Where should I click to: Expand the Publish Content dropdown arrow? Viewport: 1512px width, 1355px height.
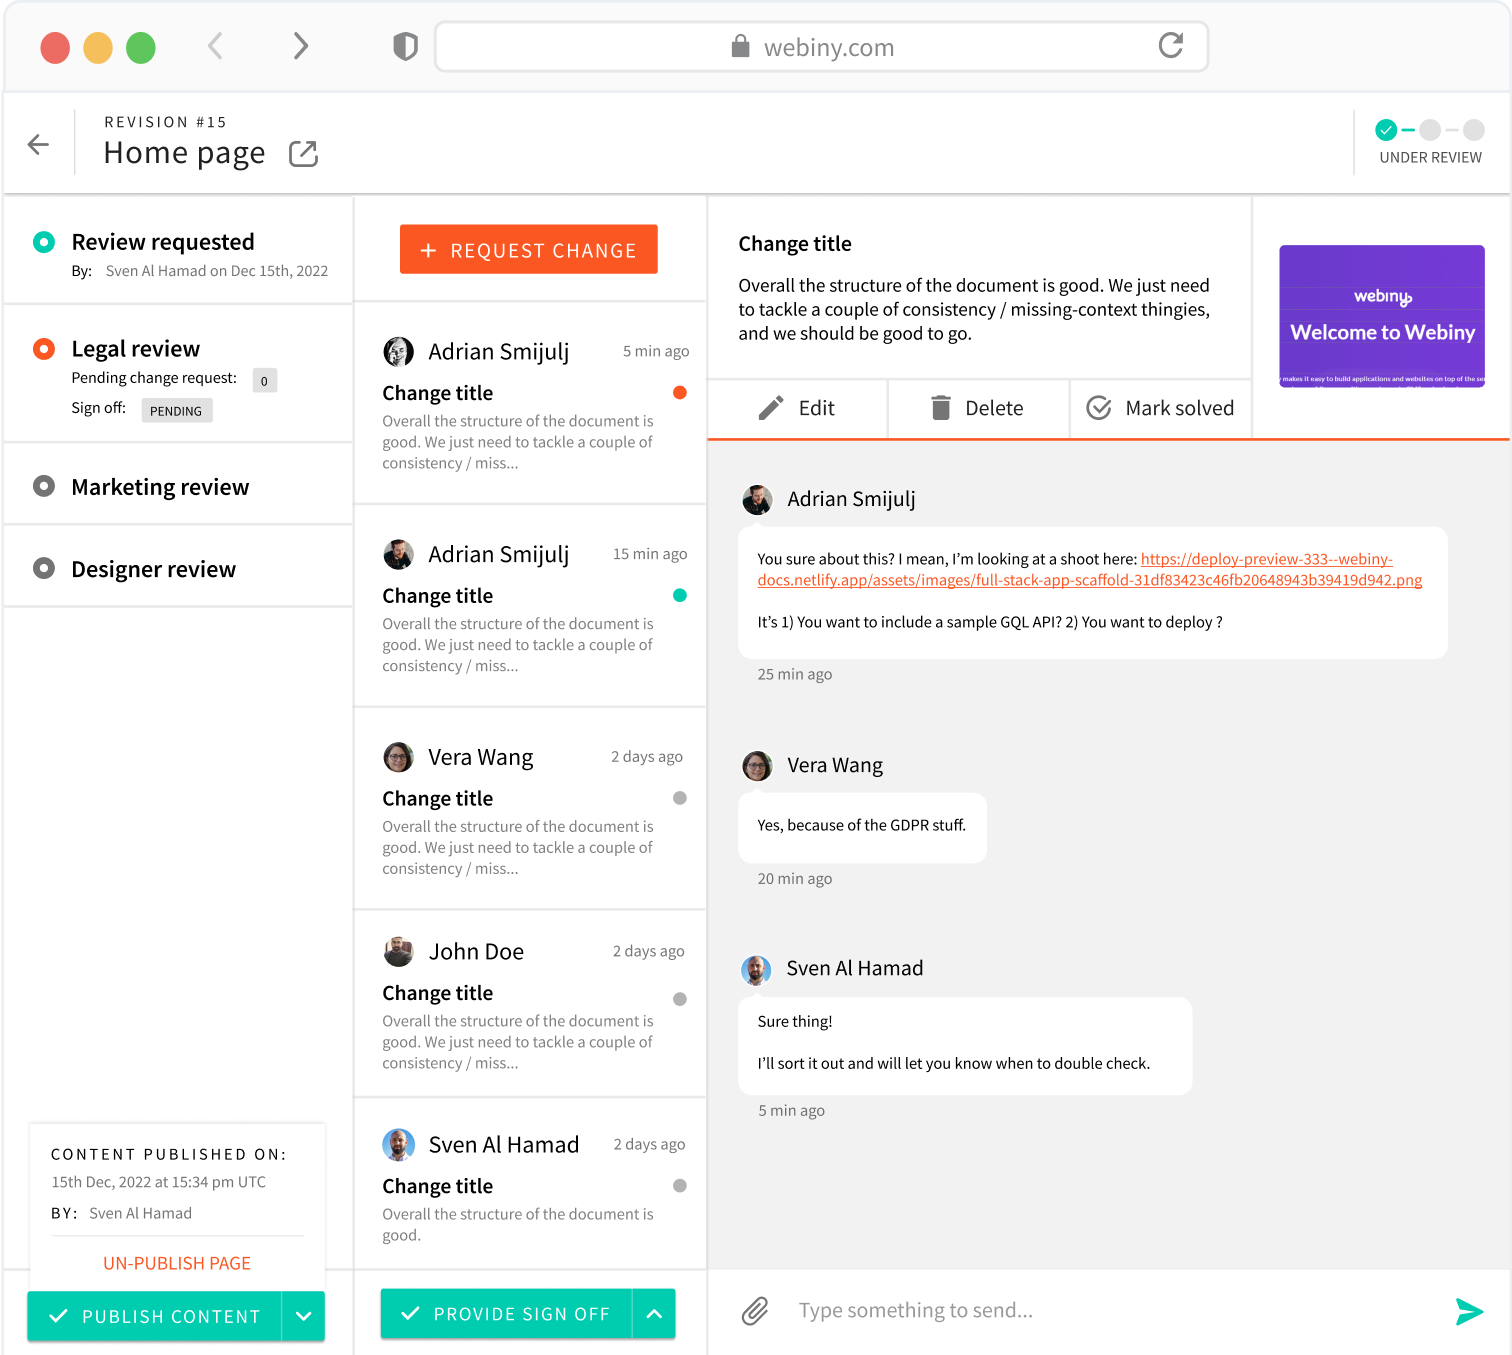point(304,1316)
